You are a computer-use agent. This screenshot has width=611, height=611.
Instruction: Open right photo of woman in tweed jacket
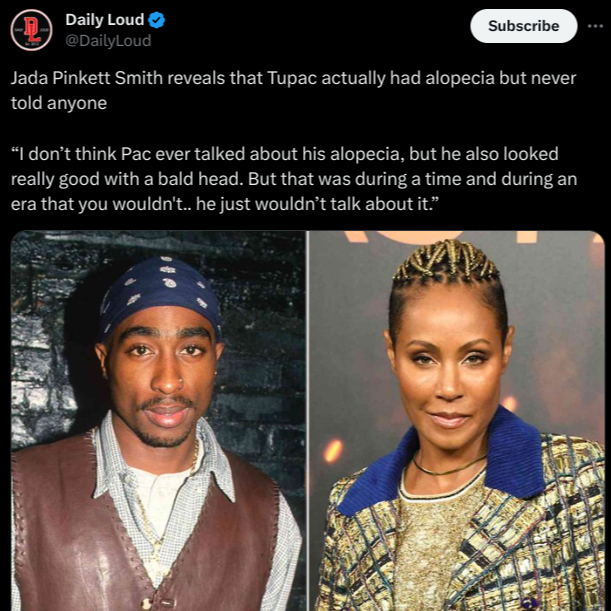coord(457,421)
